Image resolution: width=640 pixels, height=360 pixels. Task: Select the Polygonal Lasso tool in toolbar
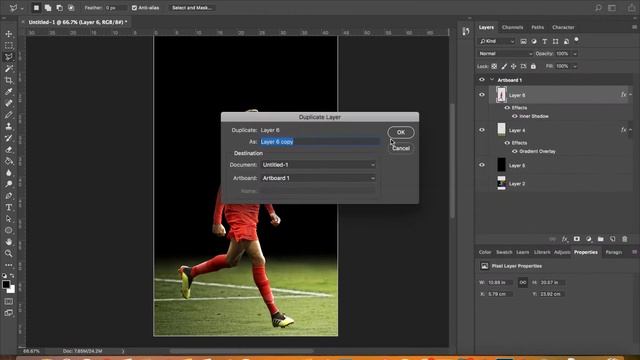(9, 57)
